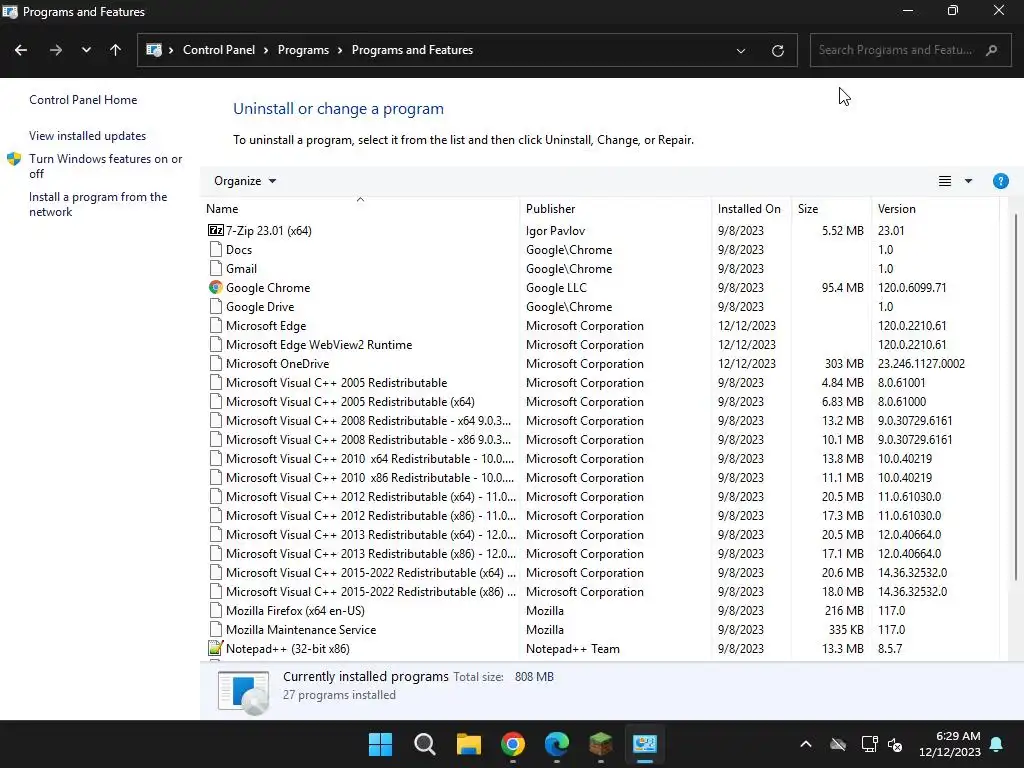This screenshot has width=1024, height=768.
Task: Open Google Chrome from taskbar
Action: click(513, 744)
